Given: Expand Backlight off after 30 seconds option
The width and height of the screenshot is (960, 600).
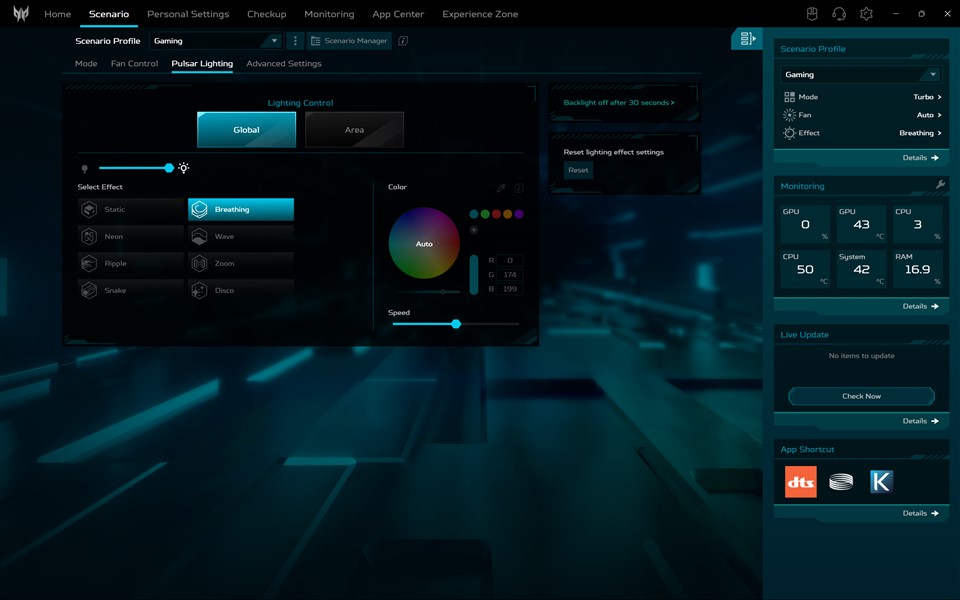Looking at the screenshot, I should (x=619, y=103).
